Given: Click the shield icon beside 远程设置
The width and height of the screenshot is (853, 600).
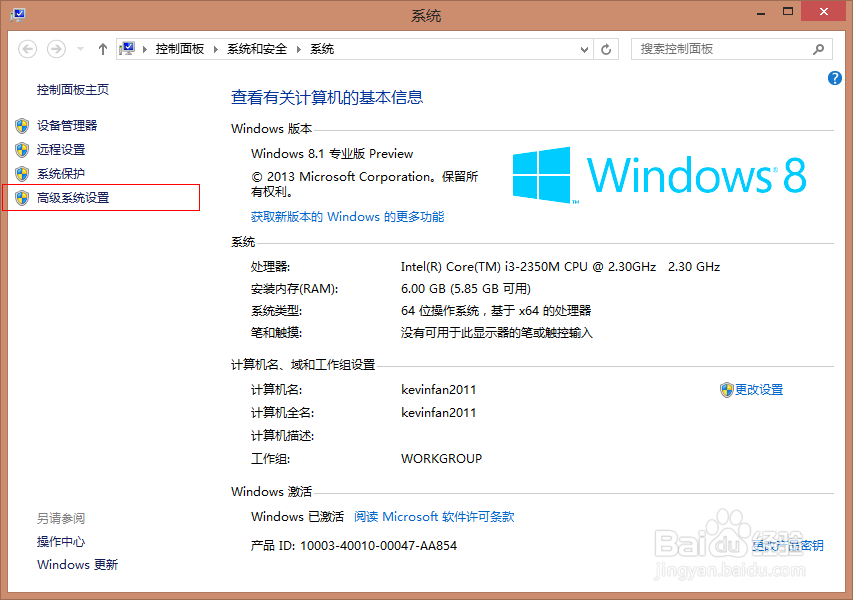Looking at the screenshot, I should coord(22,150).
